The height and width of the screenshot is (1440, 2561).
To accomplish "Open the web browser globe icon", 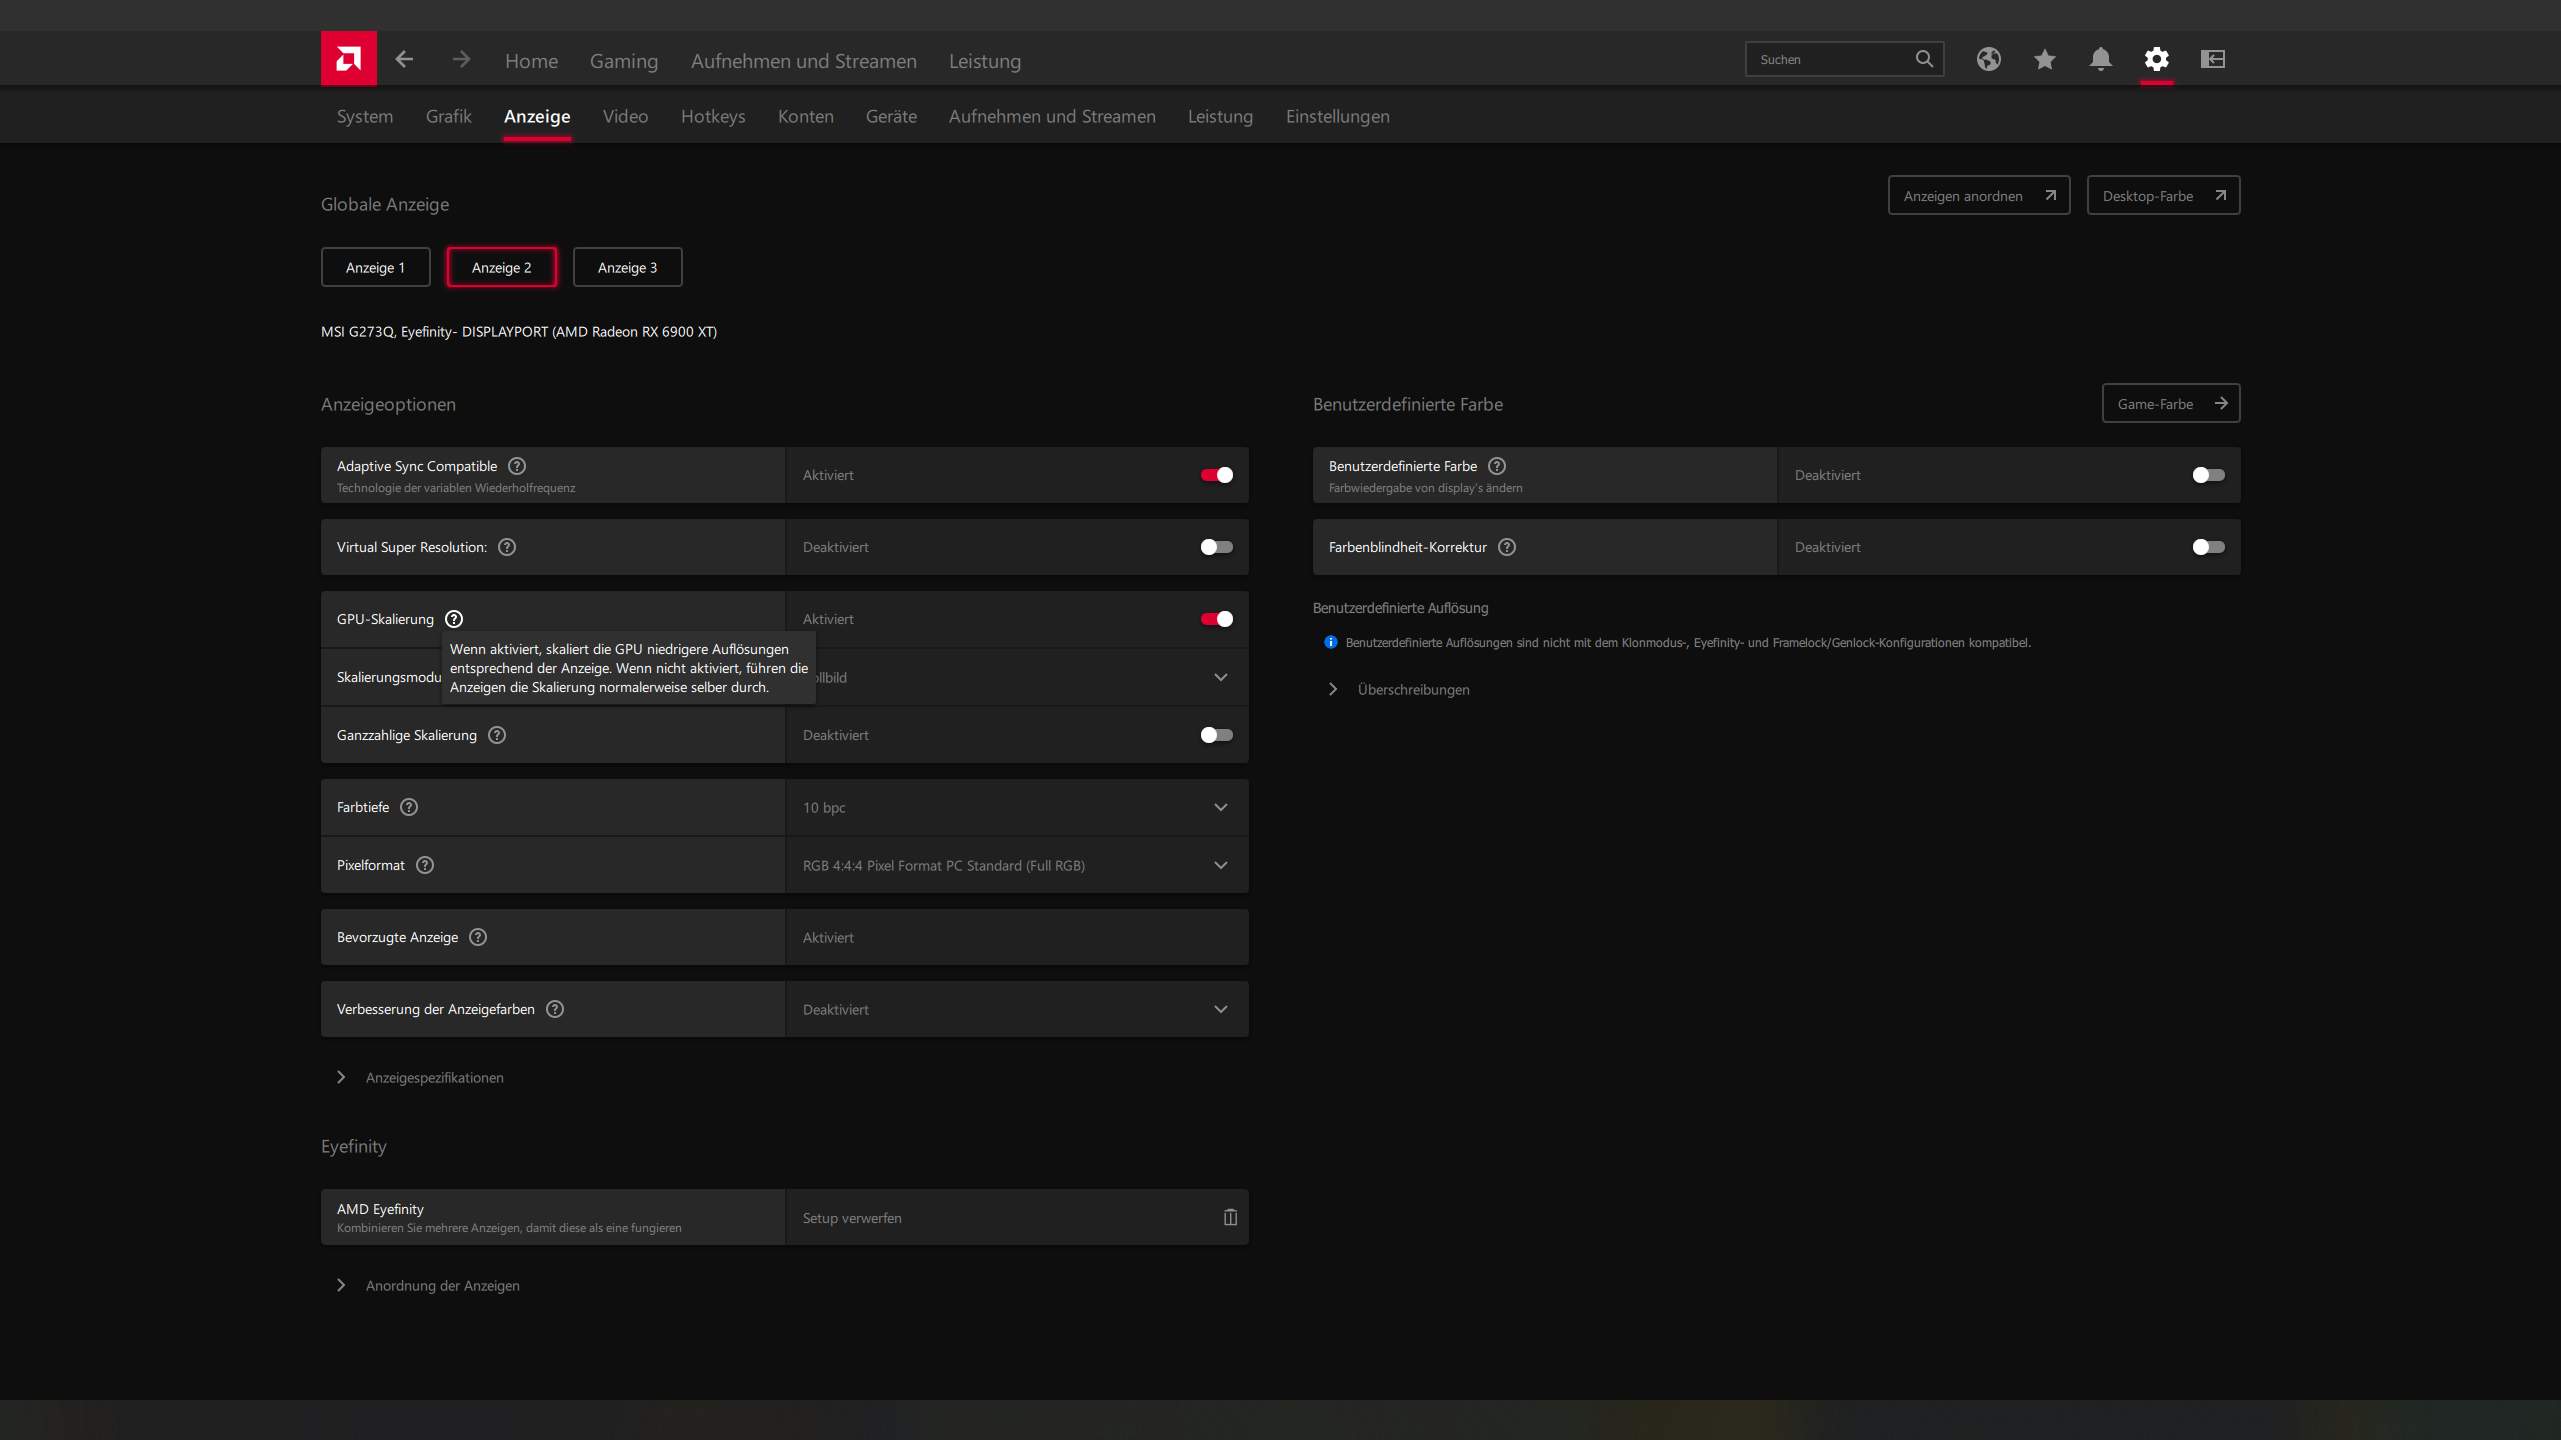I will tap(1989, 59).
